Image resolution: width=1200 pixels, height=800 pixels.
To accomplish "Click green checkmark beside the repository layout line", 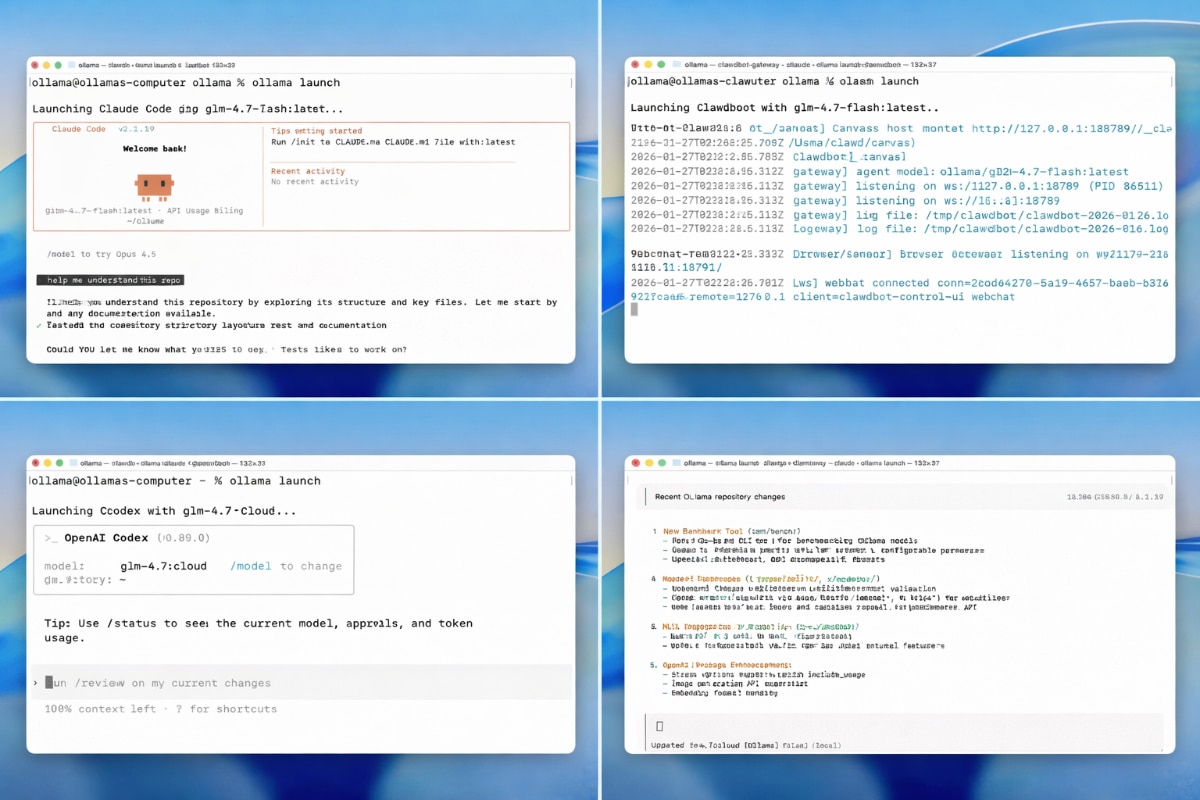I will [38, 325].
